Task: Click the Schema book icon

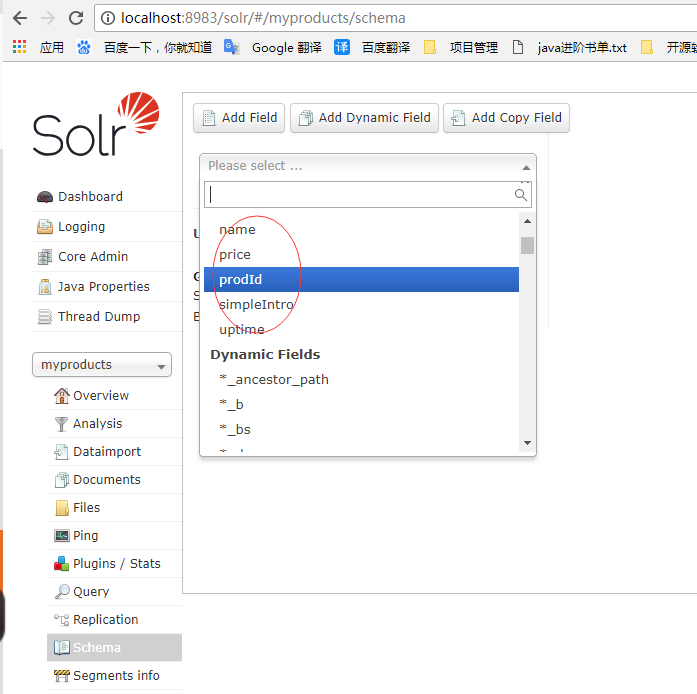Action: [61, 648]
